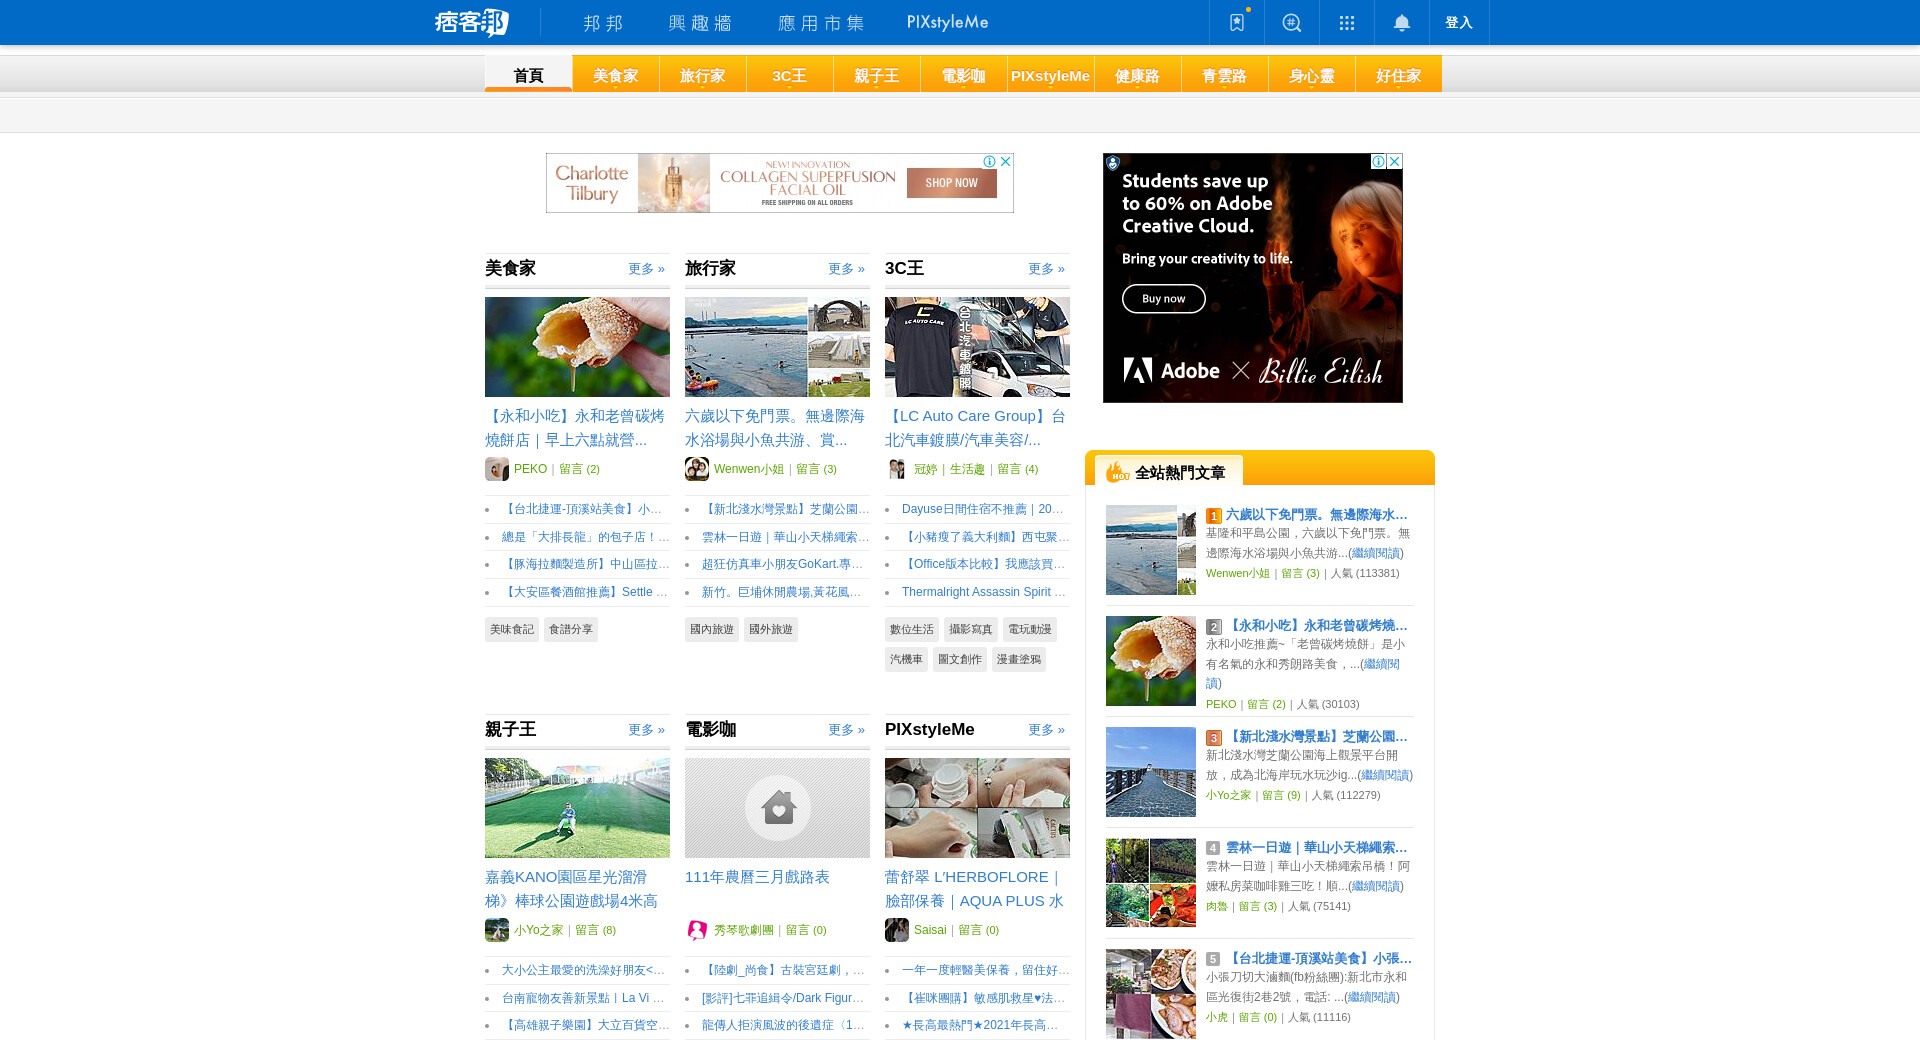The image size is (1920, 1040).
Task: Open the apps grid icon
Action: tap(1347, 22)
